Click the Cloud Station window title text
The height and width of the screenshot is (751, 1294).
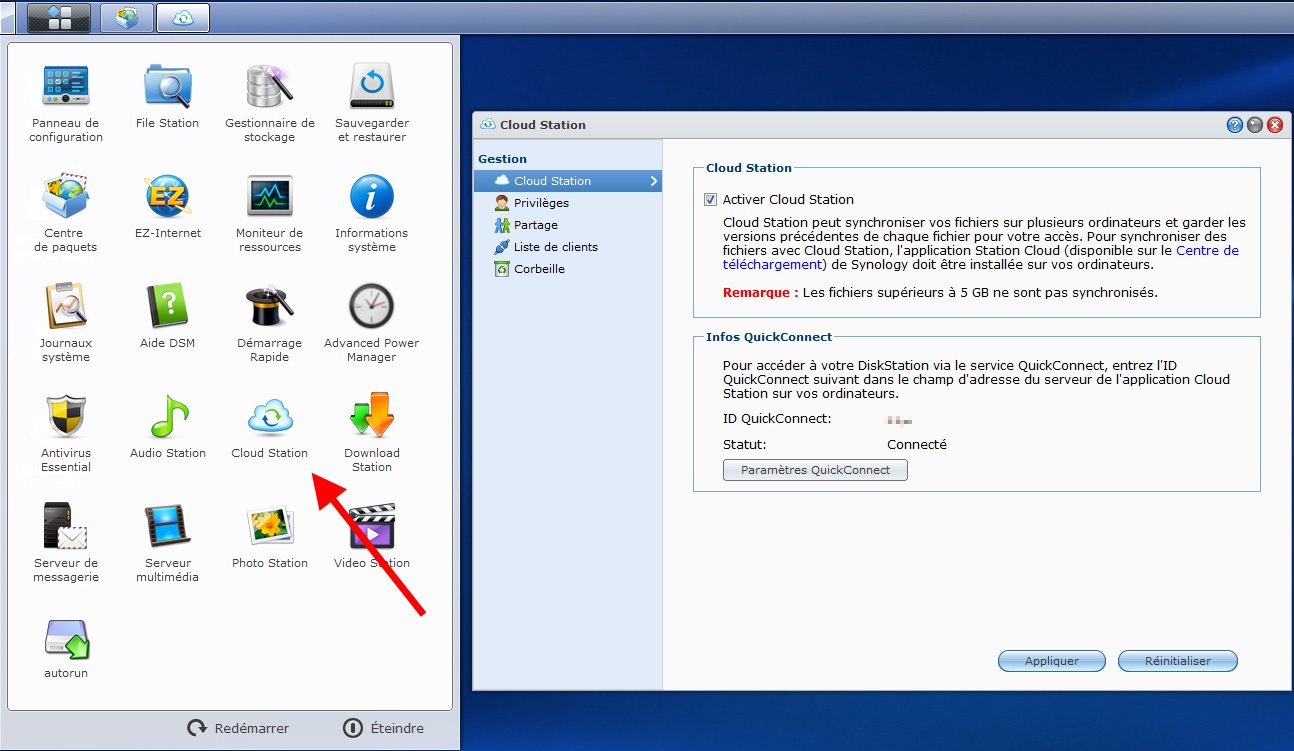point(543,125)
